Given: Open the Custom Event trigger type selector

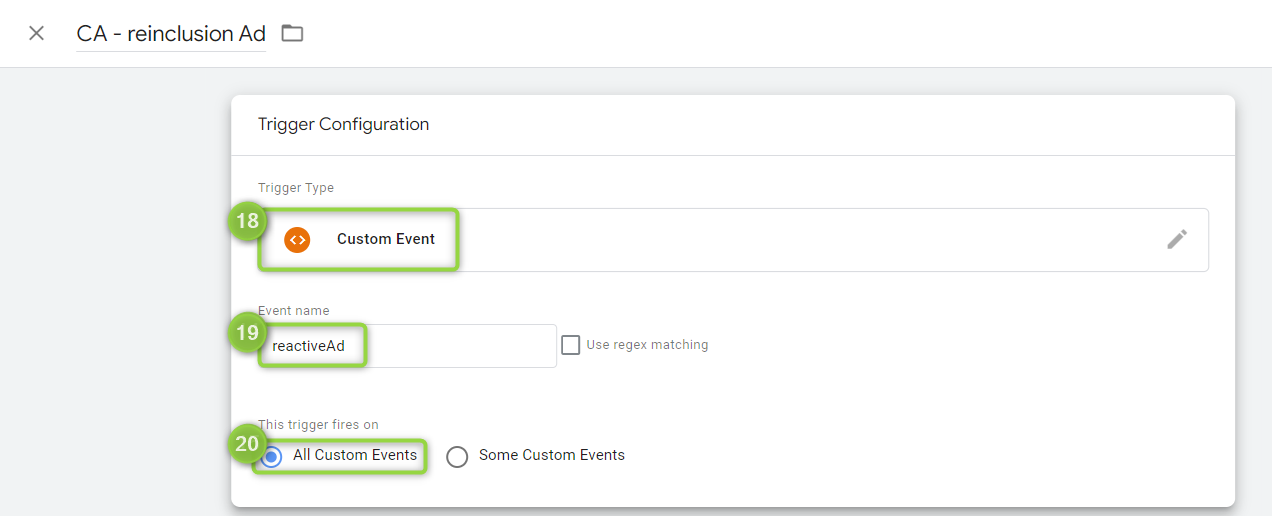Looking at the screenshot, I should tap(733, 240).
